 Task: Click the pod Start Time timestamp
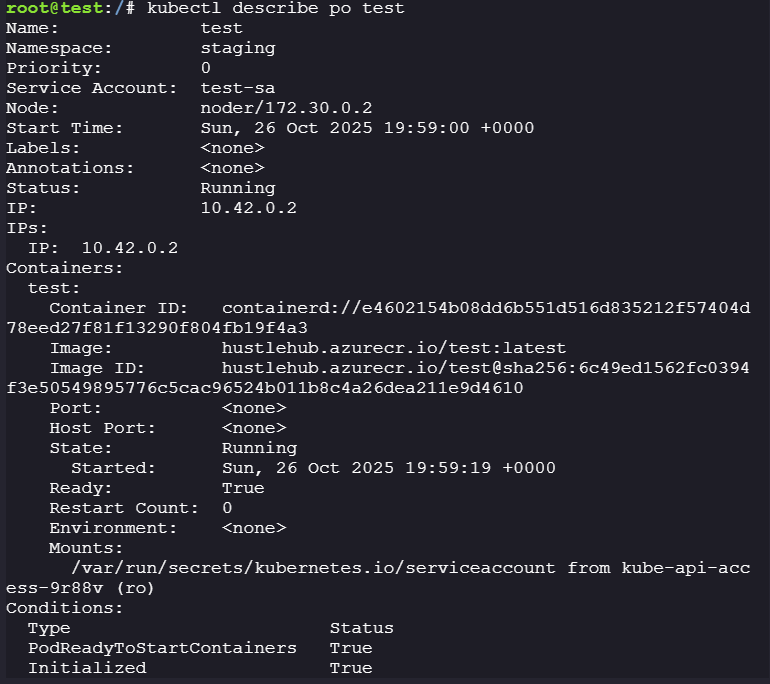click(367, 128)
